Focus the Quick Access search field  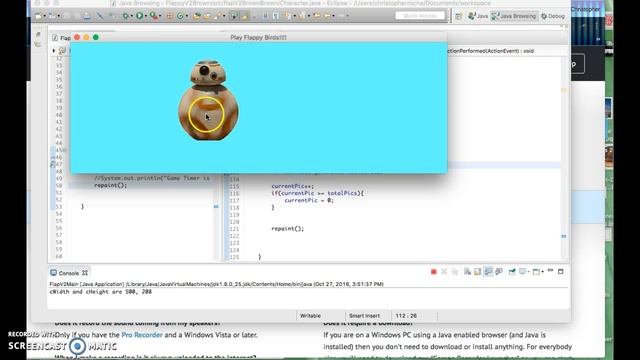point(420,16)
